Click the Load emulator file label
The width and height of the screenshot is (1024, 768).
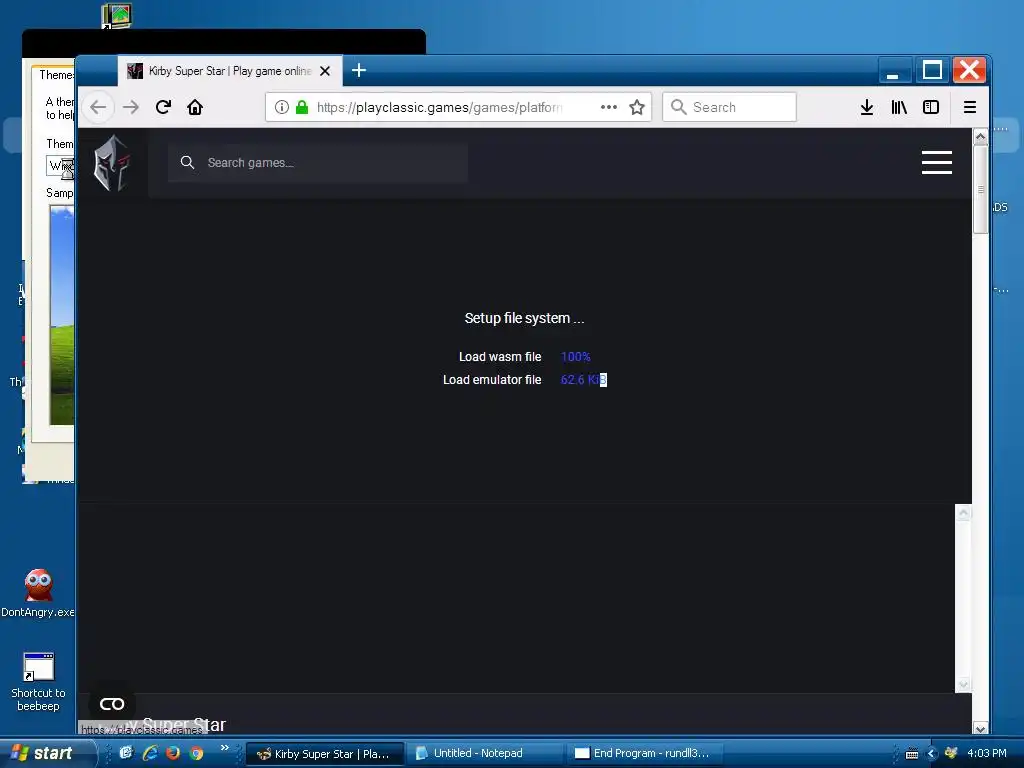pos(492,379)
